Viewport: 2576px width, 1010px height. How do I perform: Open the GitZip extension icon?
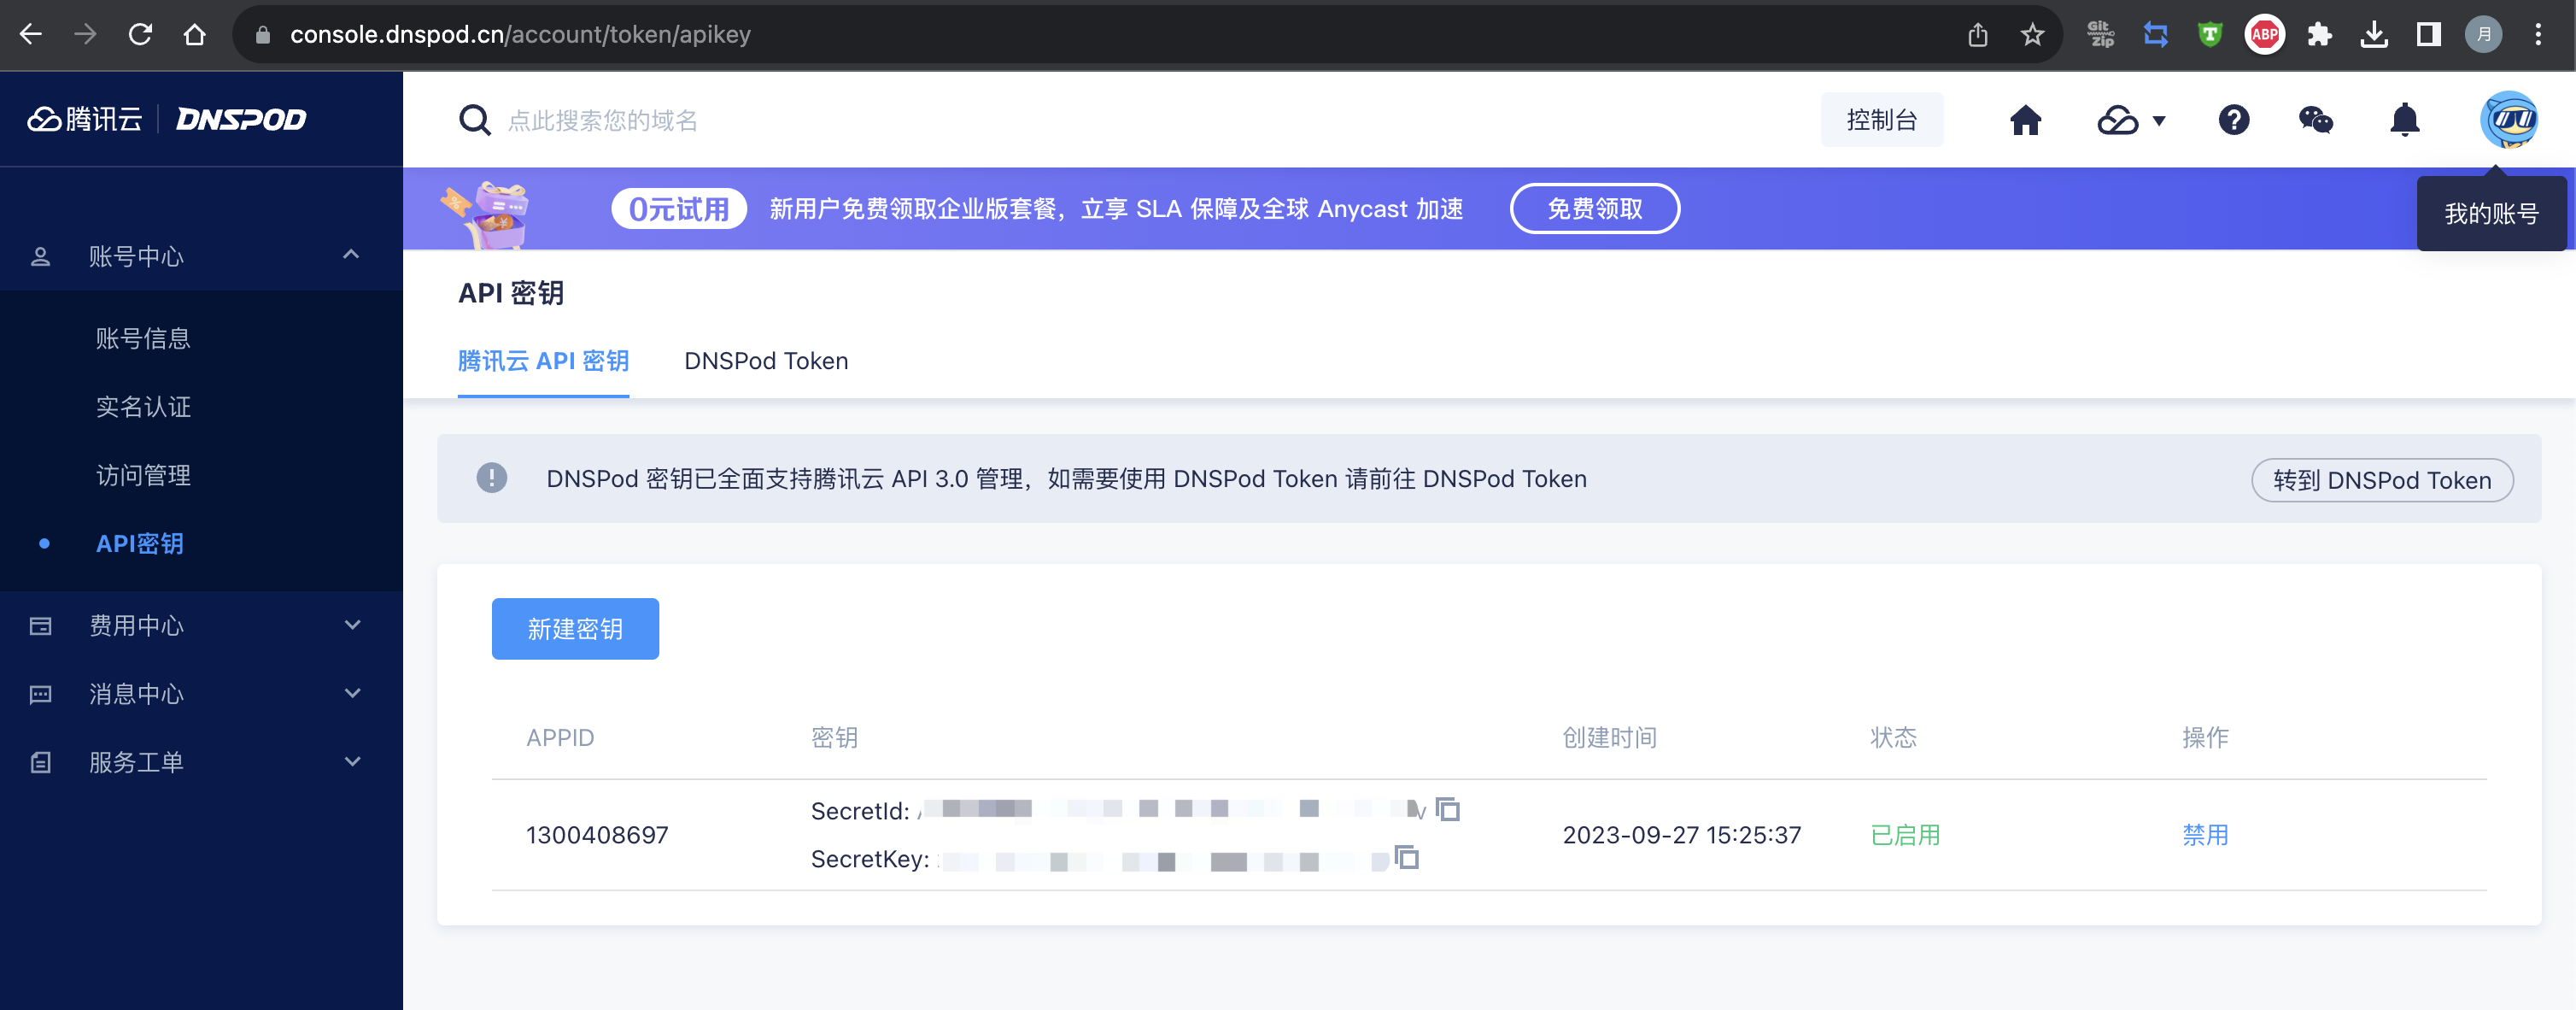[2102, 35]
